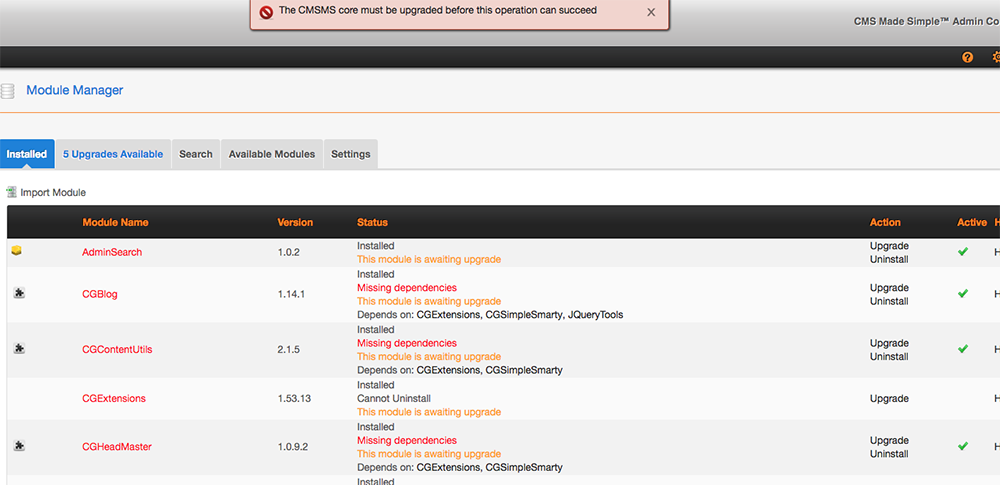Viewport: 1000px width, 485px height.
Task: Toggle AdminSearch active green checkmark
Action: point(963,252)
